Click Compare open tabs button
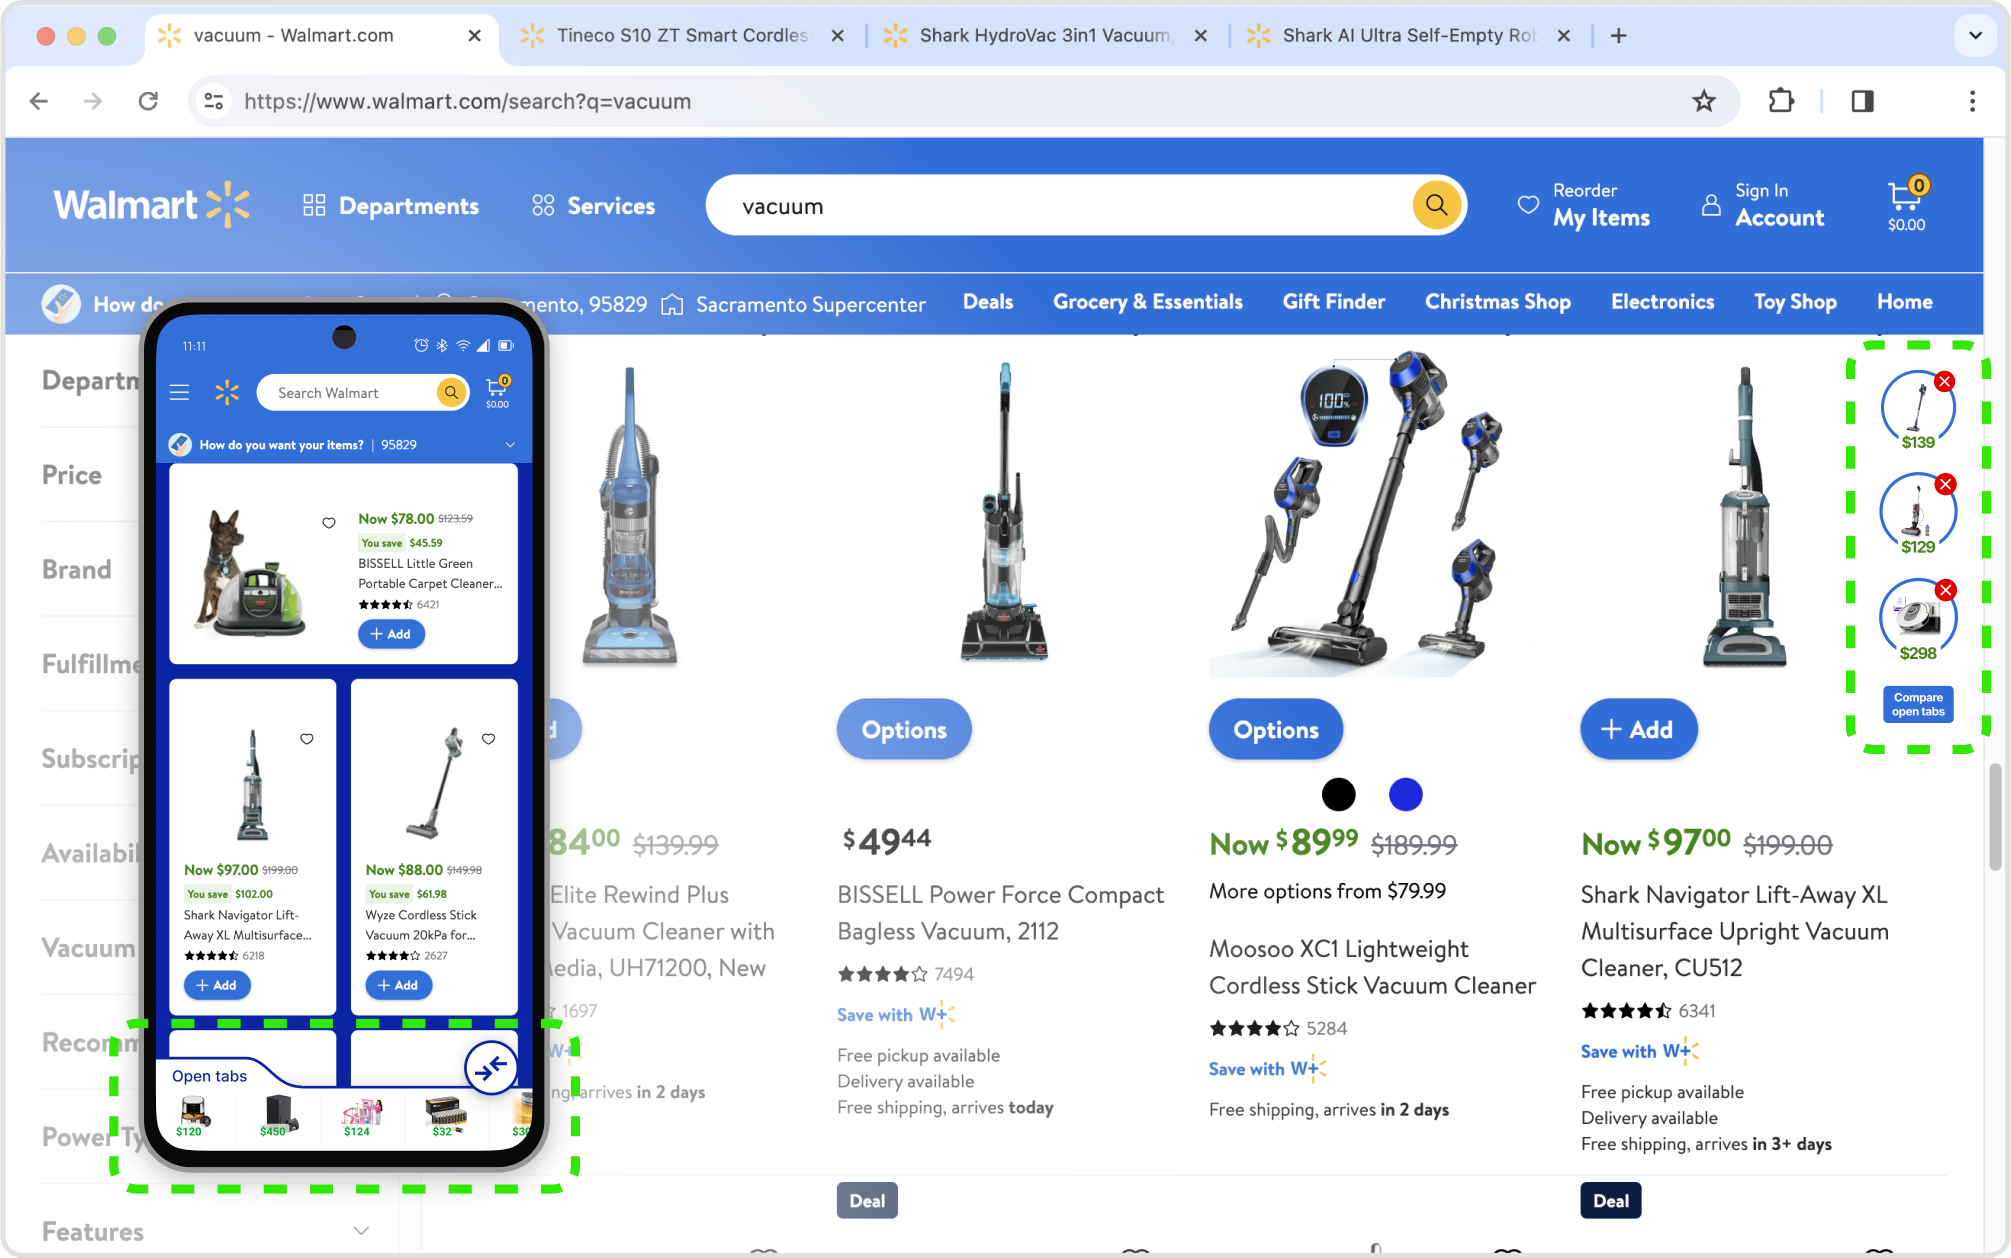Image resolution: width=2011 pixels, height=1258 pixels. click(1917, 704)
